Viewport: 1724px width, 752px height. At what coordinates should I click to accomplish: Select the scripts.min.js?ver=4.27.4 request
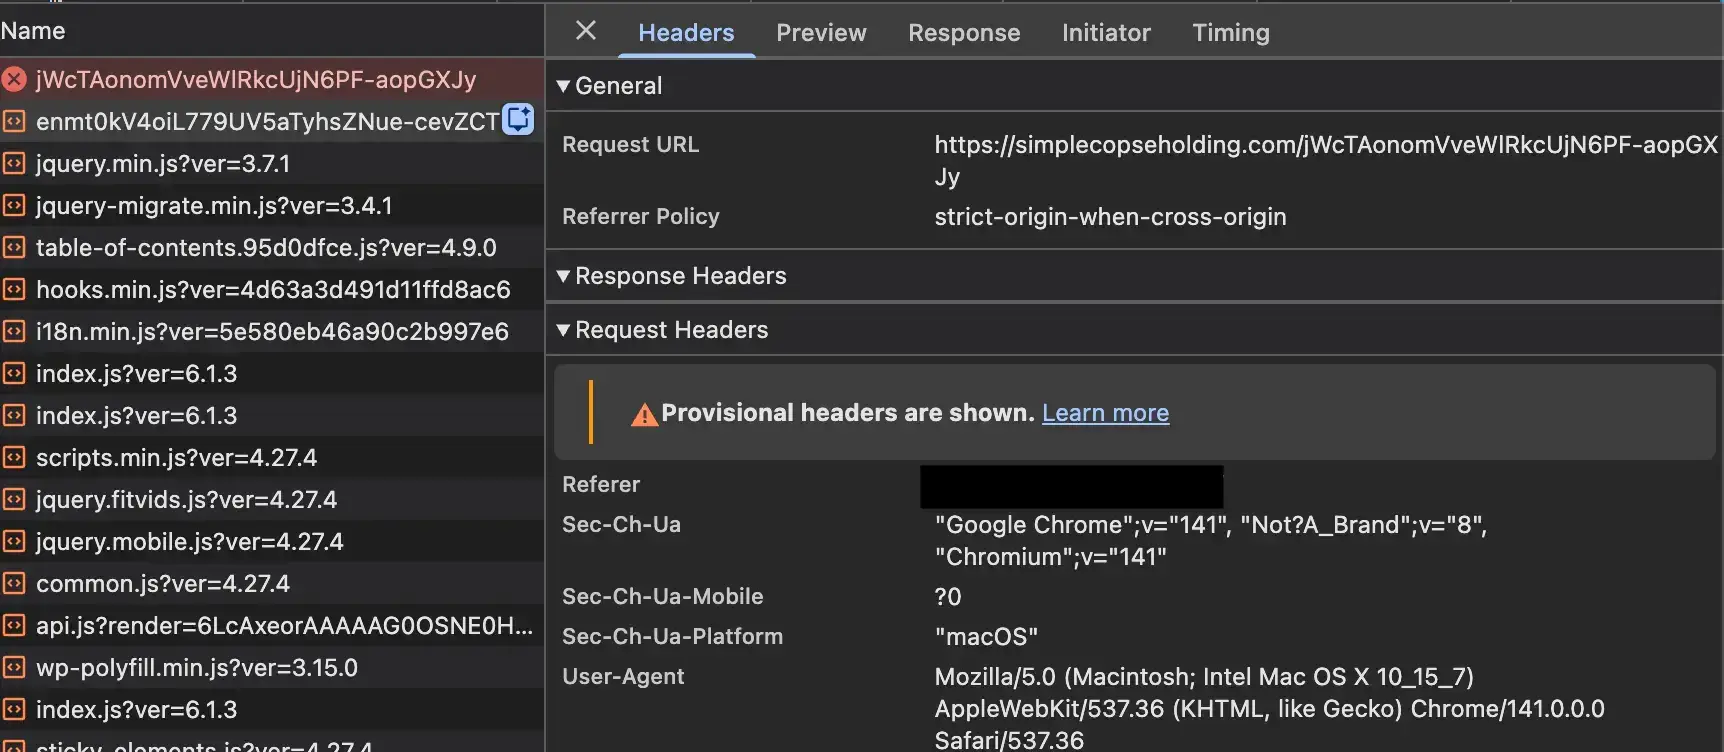[272, 457]
